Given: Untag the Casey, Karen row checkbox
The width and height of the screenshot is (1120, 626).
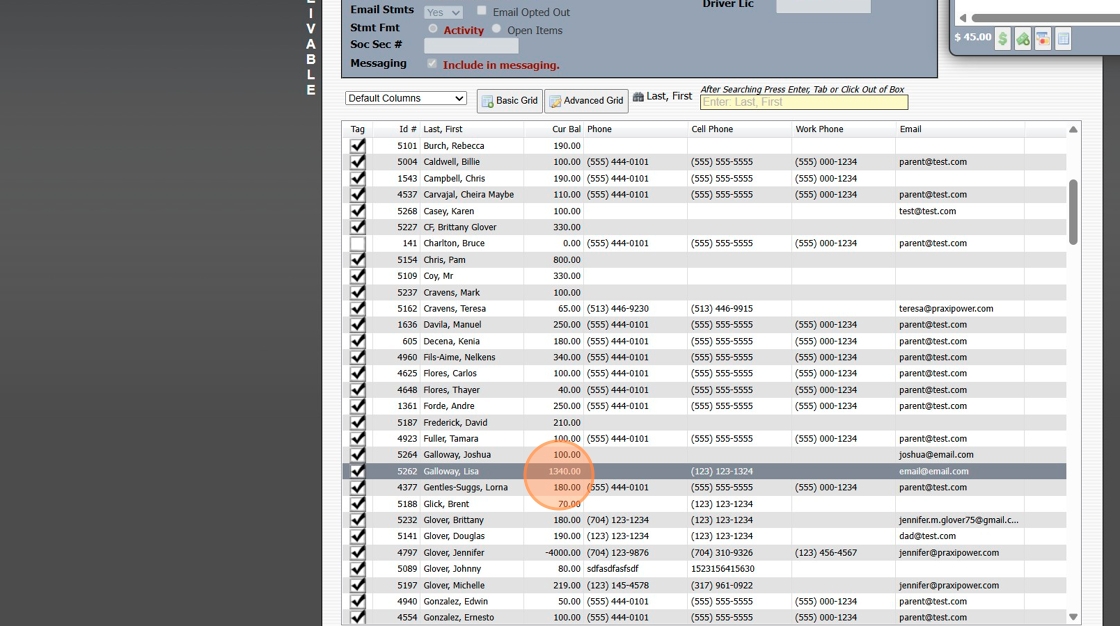Looking at the screenshot, I should (x=358, y=212).
